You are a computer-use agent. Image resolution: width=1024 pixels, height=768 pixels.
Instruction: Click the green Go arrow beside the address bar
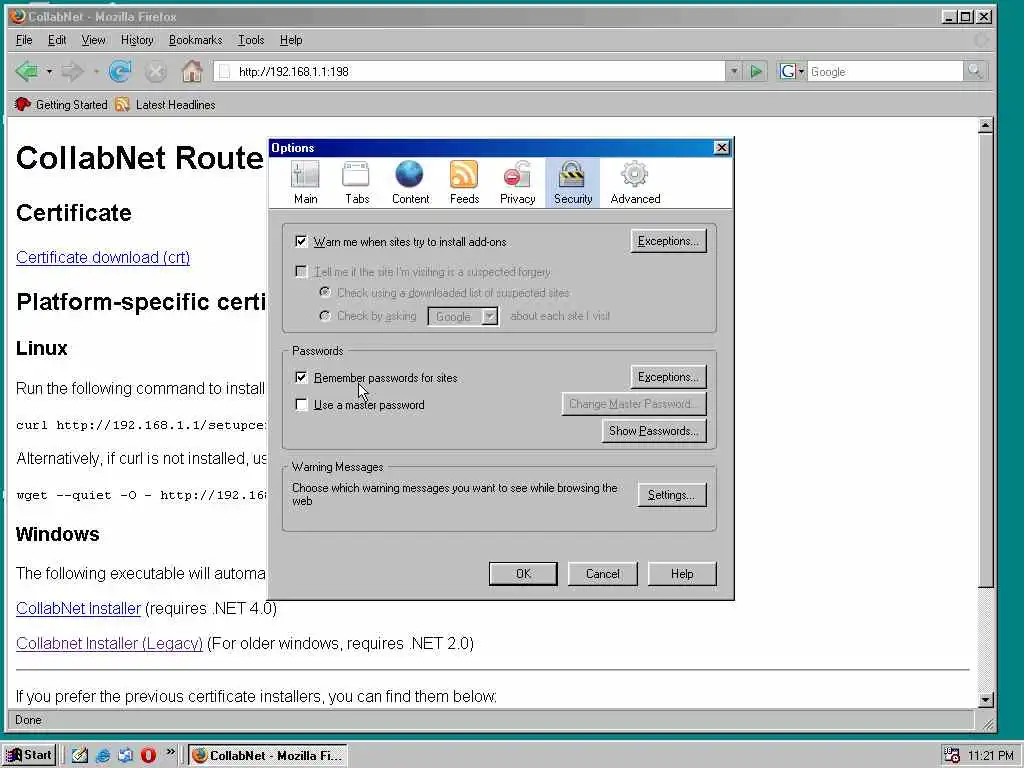pyautogui.click(x=756, y=71)
